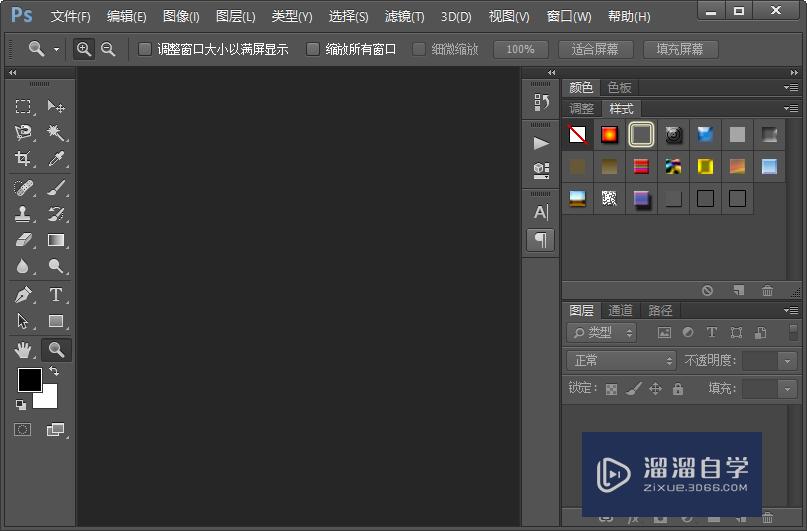Select the Move tool
This screenshot has height=531, width=807.
pyautogui.click(x=56, y=107)
